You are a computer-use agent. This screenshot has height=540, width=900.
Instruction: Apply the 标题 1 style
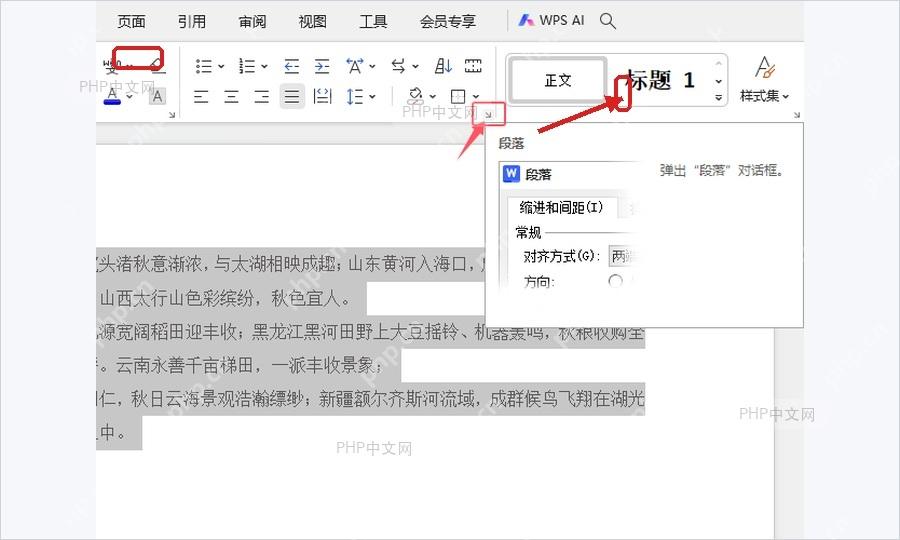661,80
